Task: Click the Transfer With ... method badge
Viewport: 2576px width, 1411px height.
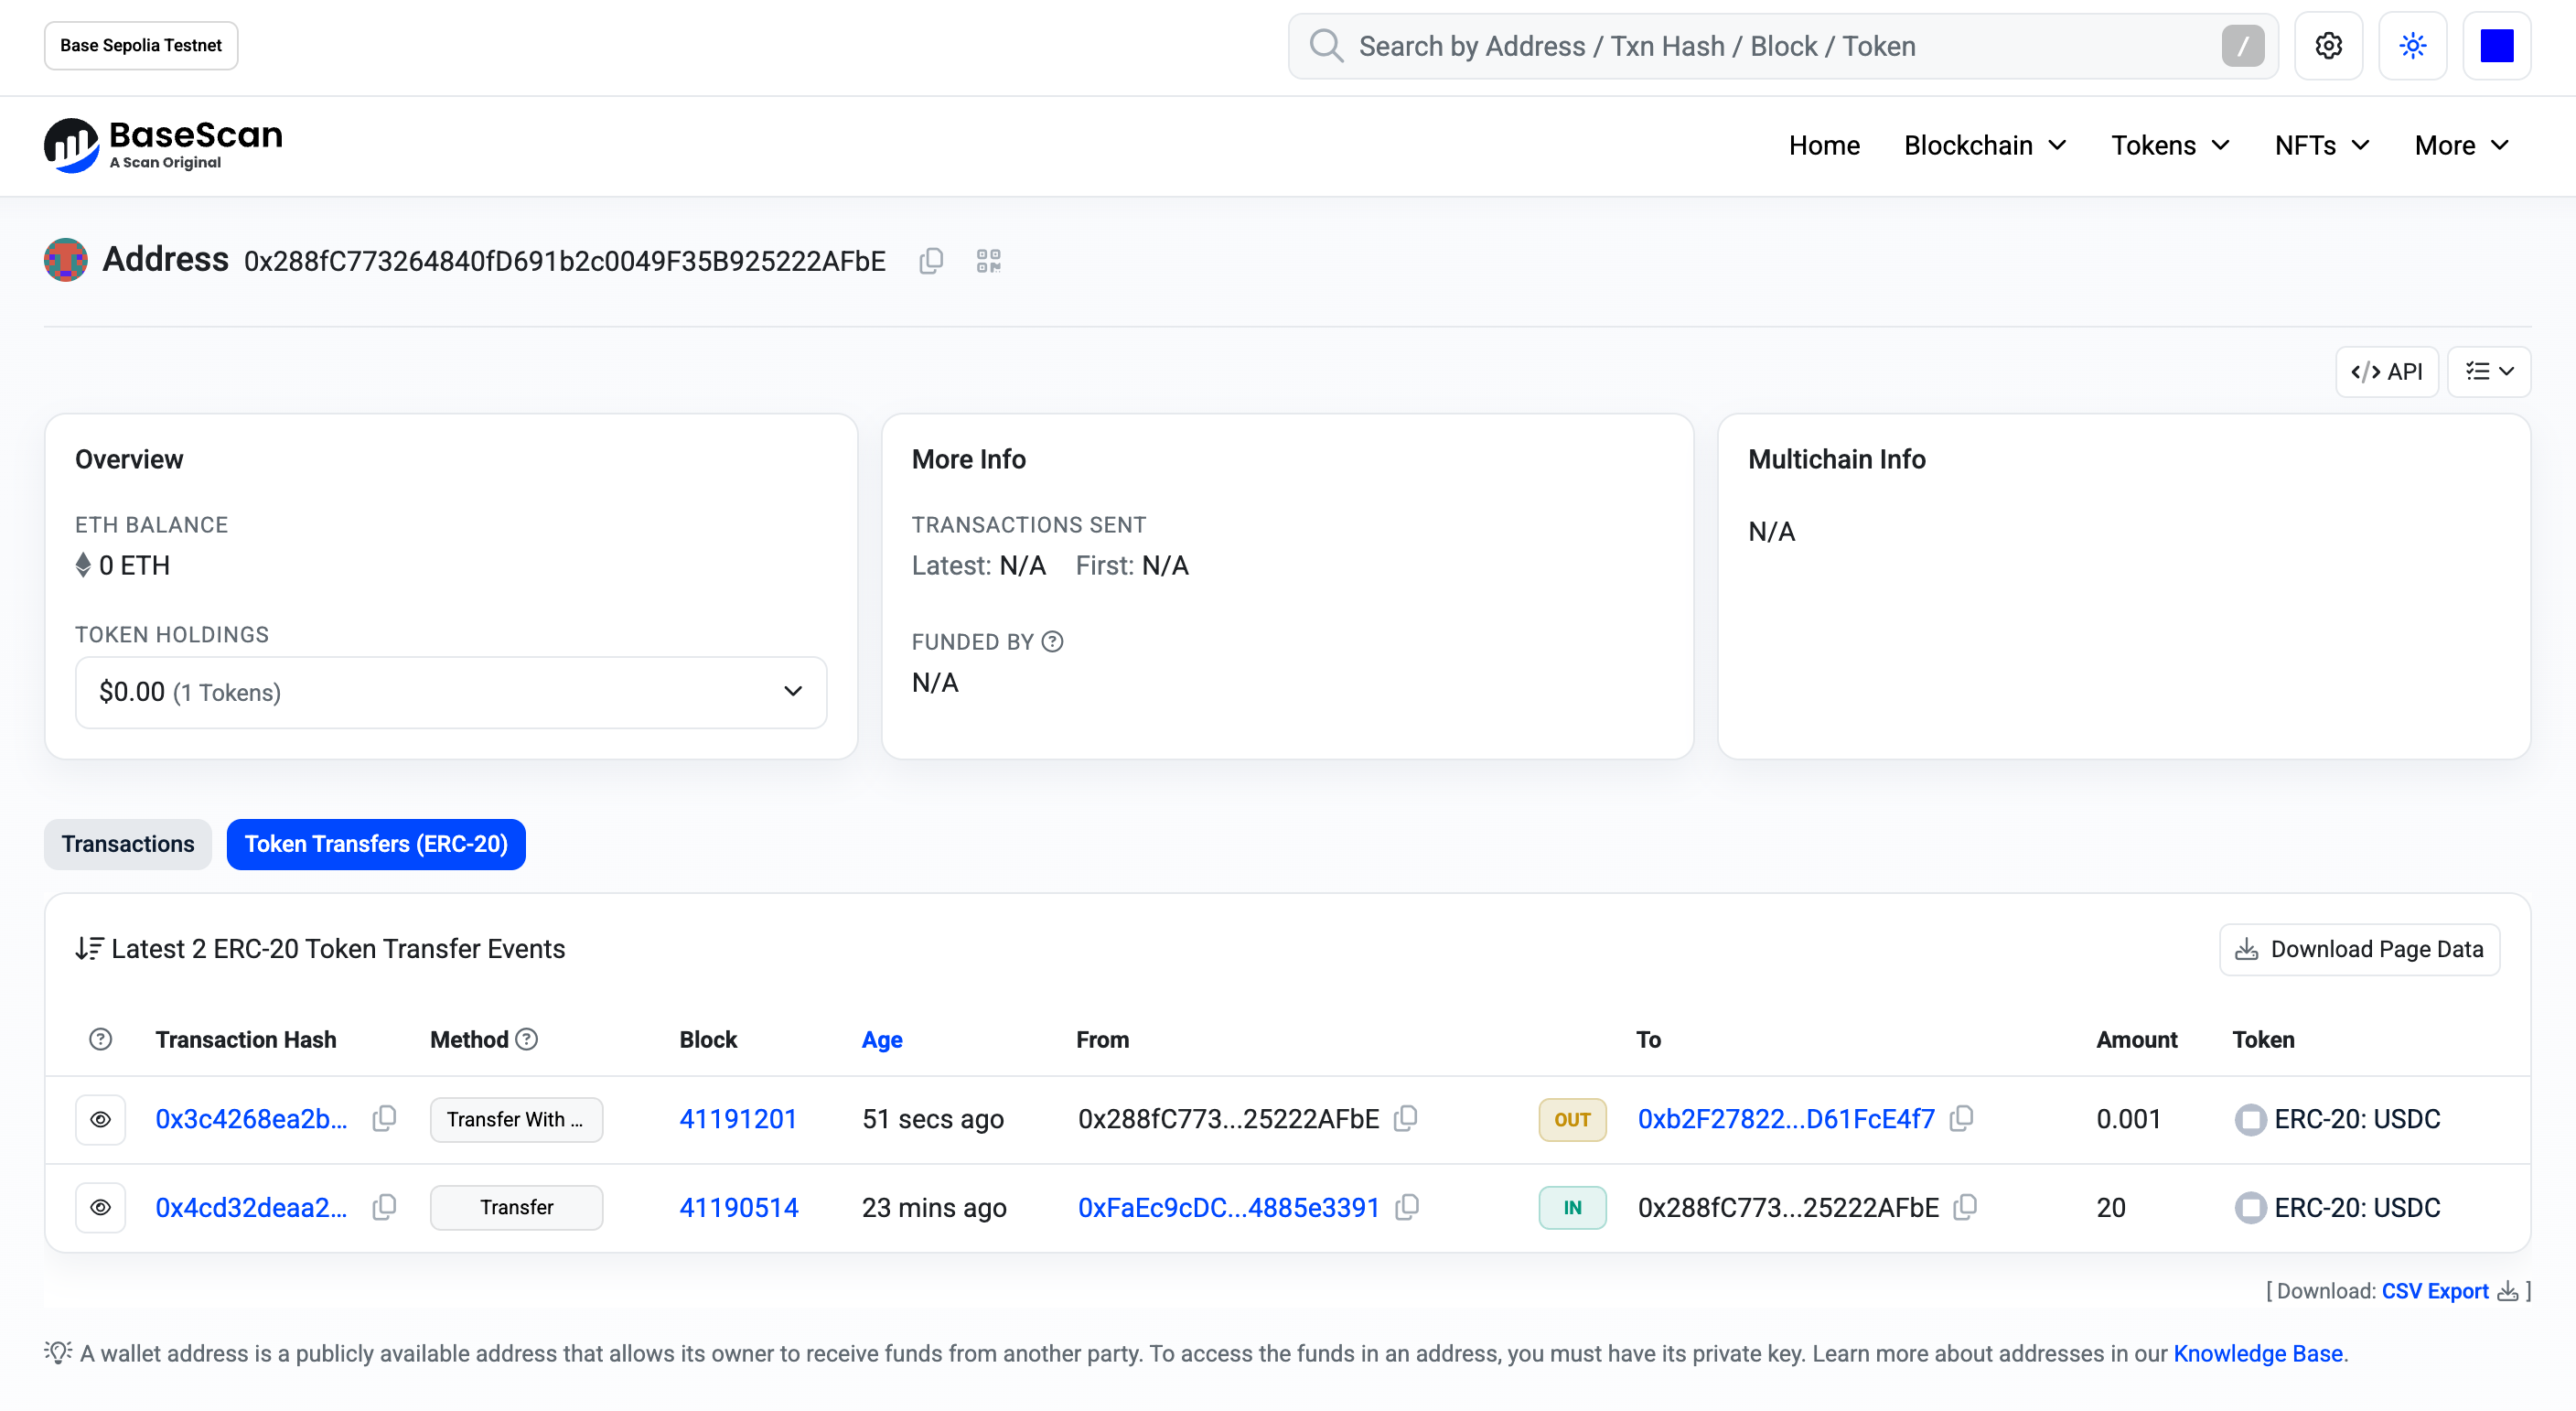Action: (516, 1119)
